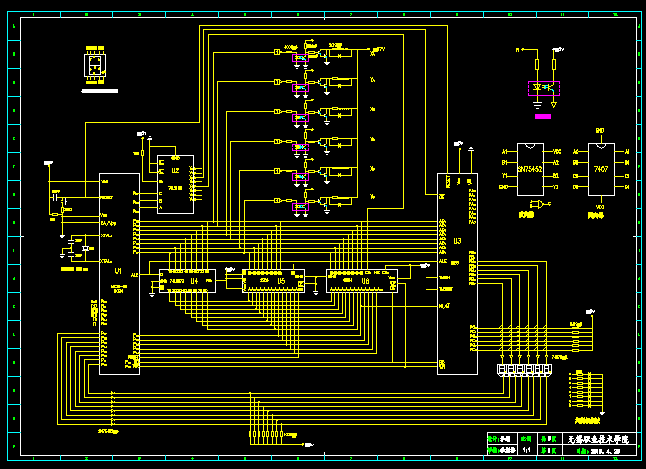Screen dimensions: 646x469
Task: Select the VCC pin label on SN75452
Action: tap(557, 152)
